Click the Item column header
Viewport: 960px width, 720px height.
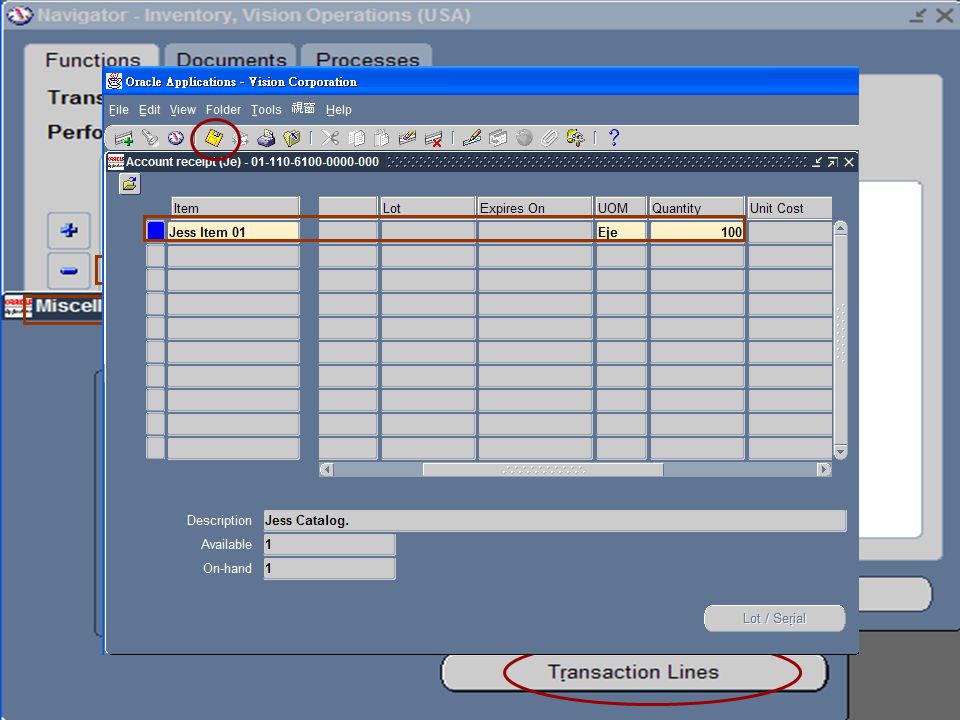[235, 208]
